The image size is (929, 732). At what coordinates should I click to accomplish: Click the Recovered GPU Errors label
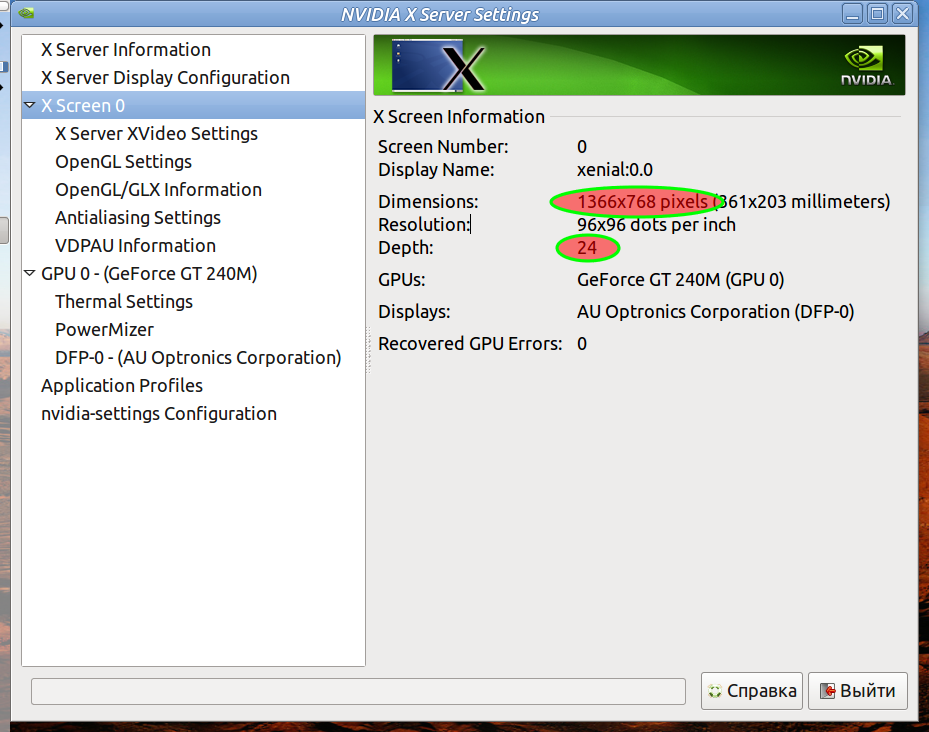tap(470, 344)
